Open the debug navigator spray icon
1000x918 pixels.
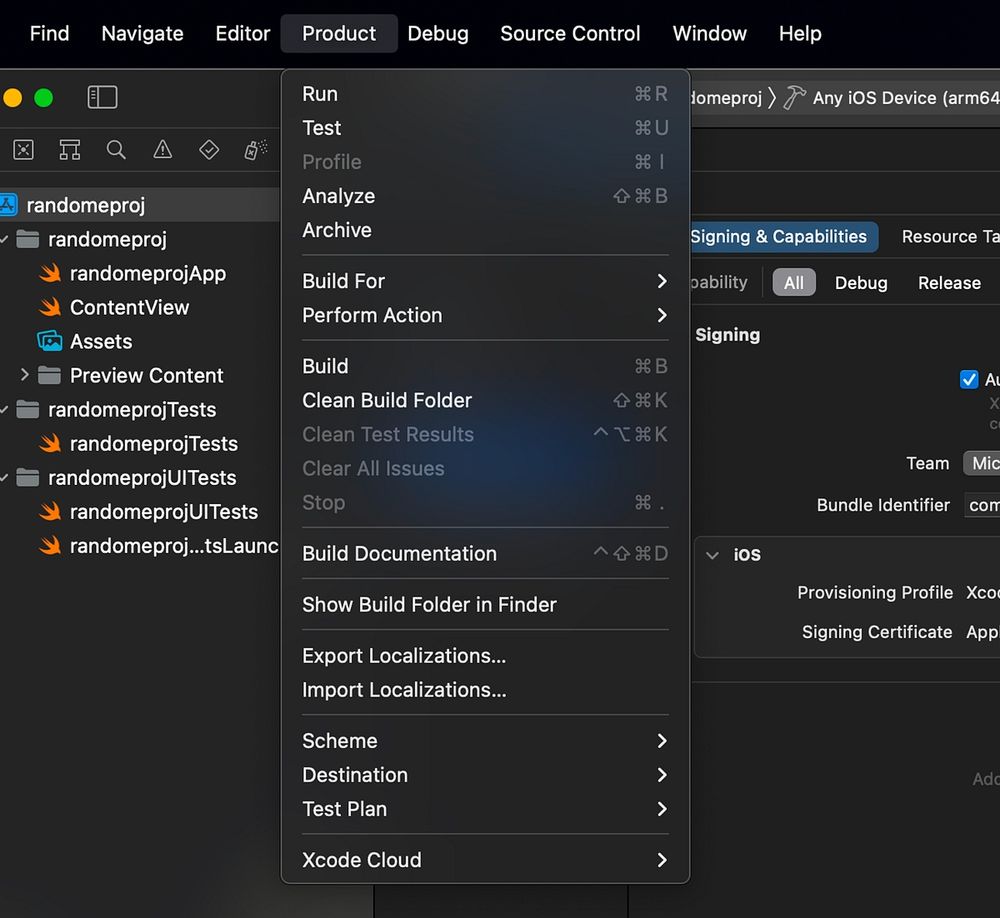256,150
